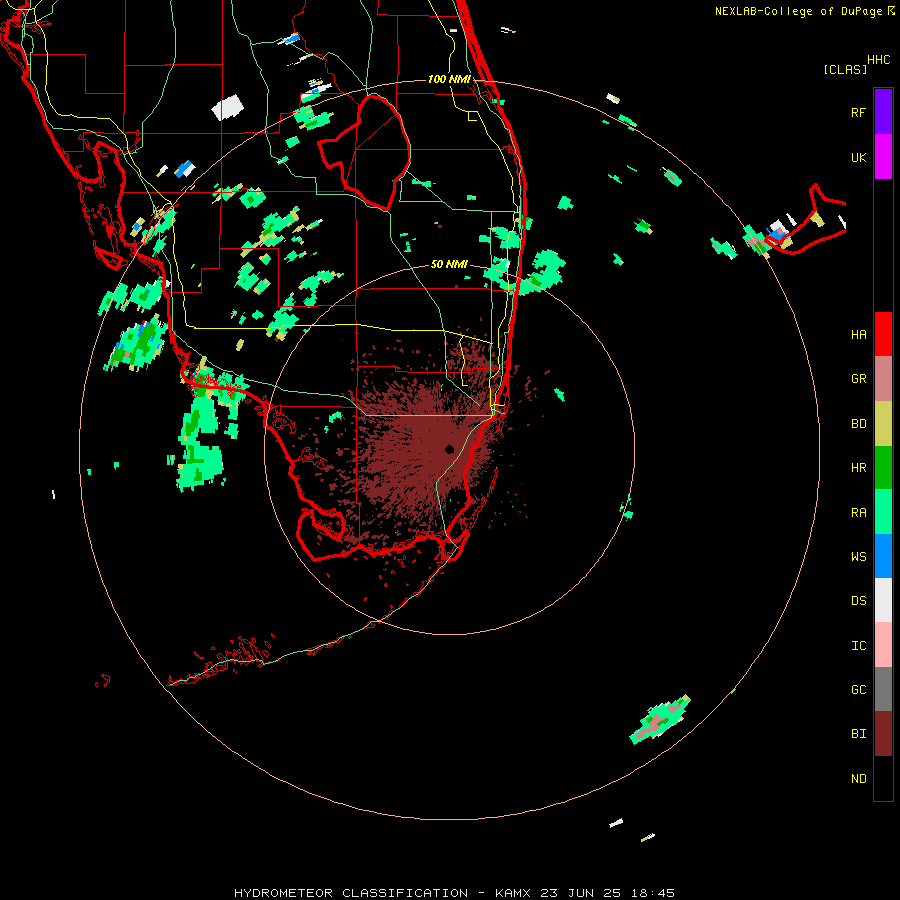
Task: Click the RF legend label
Action: (858, 113)
